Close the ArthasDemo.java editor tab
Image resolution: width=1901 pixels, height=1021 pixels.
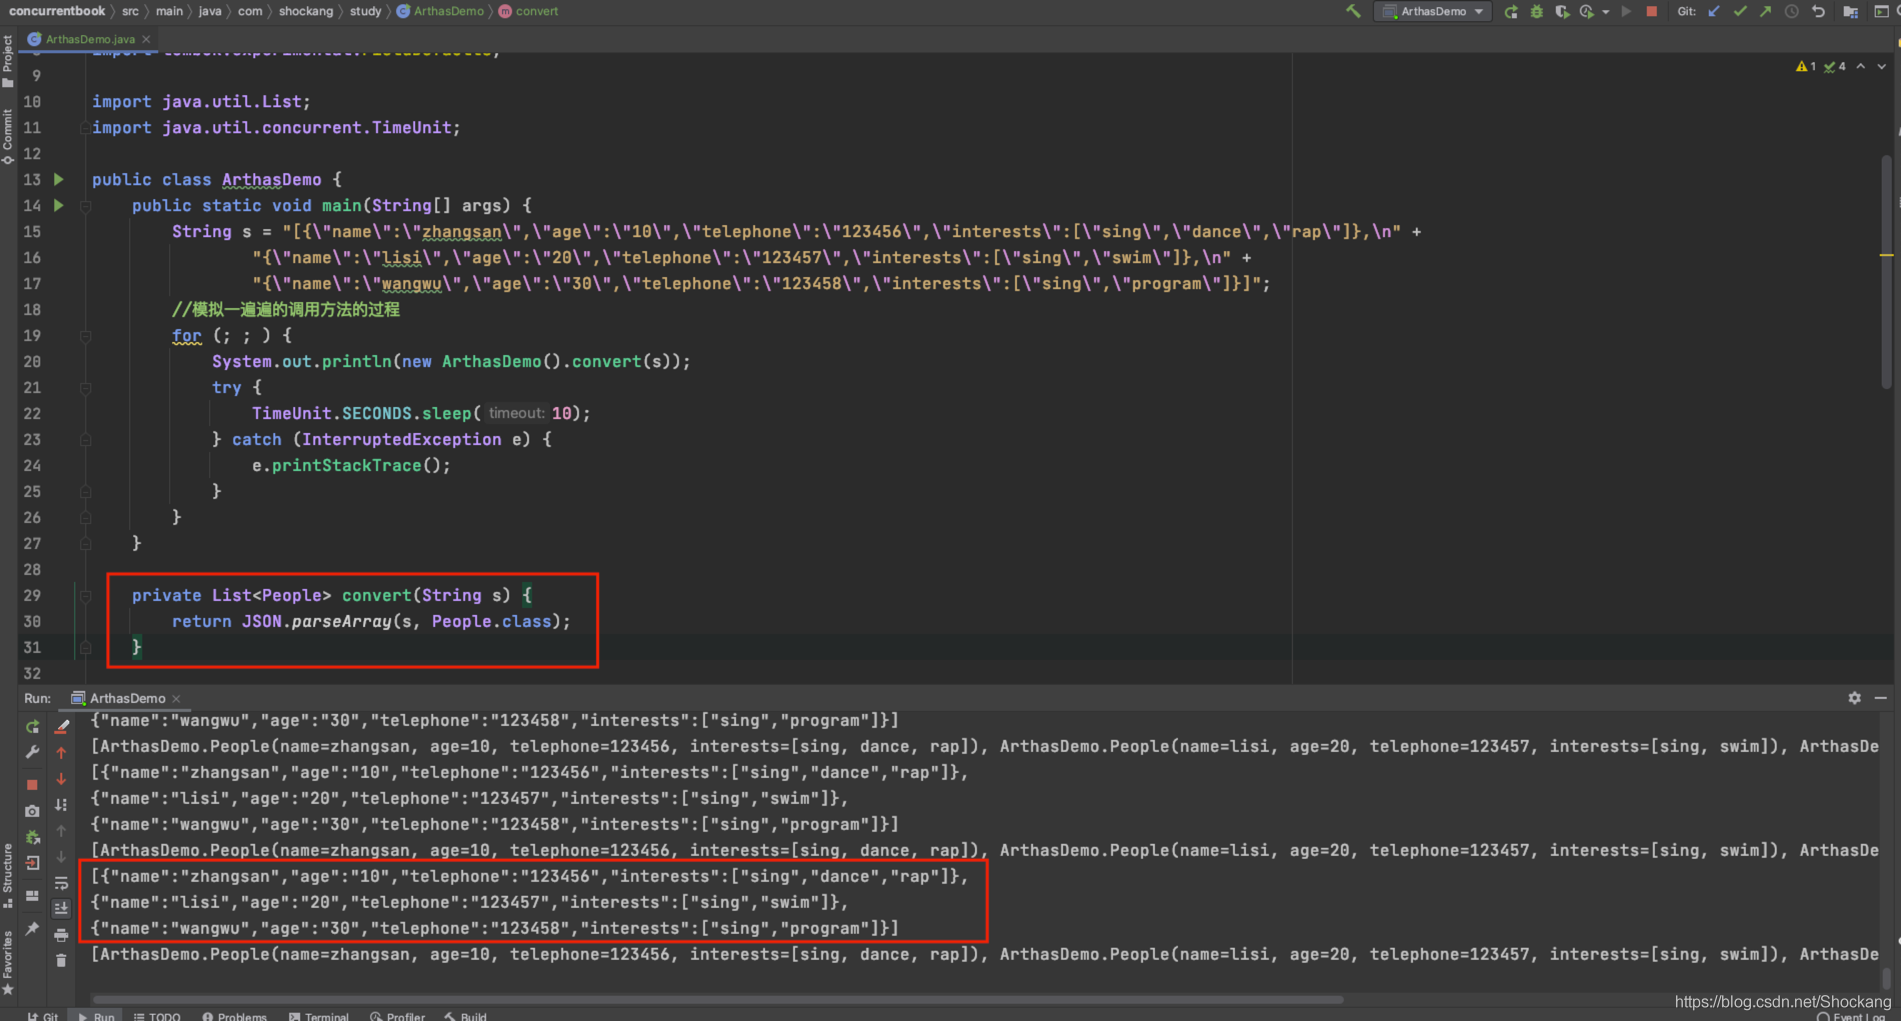(x=146, y=39)
